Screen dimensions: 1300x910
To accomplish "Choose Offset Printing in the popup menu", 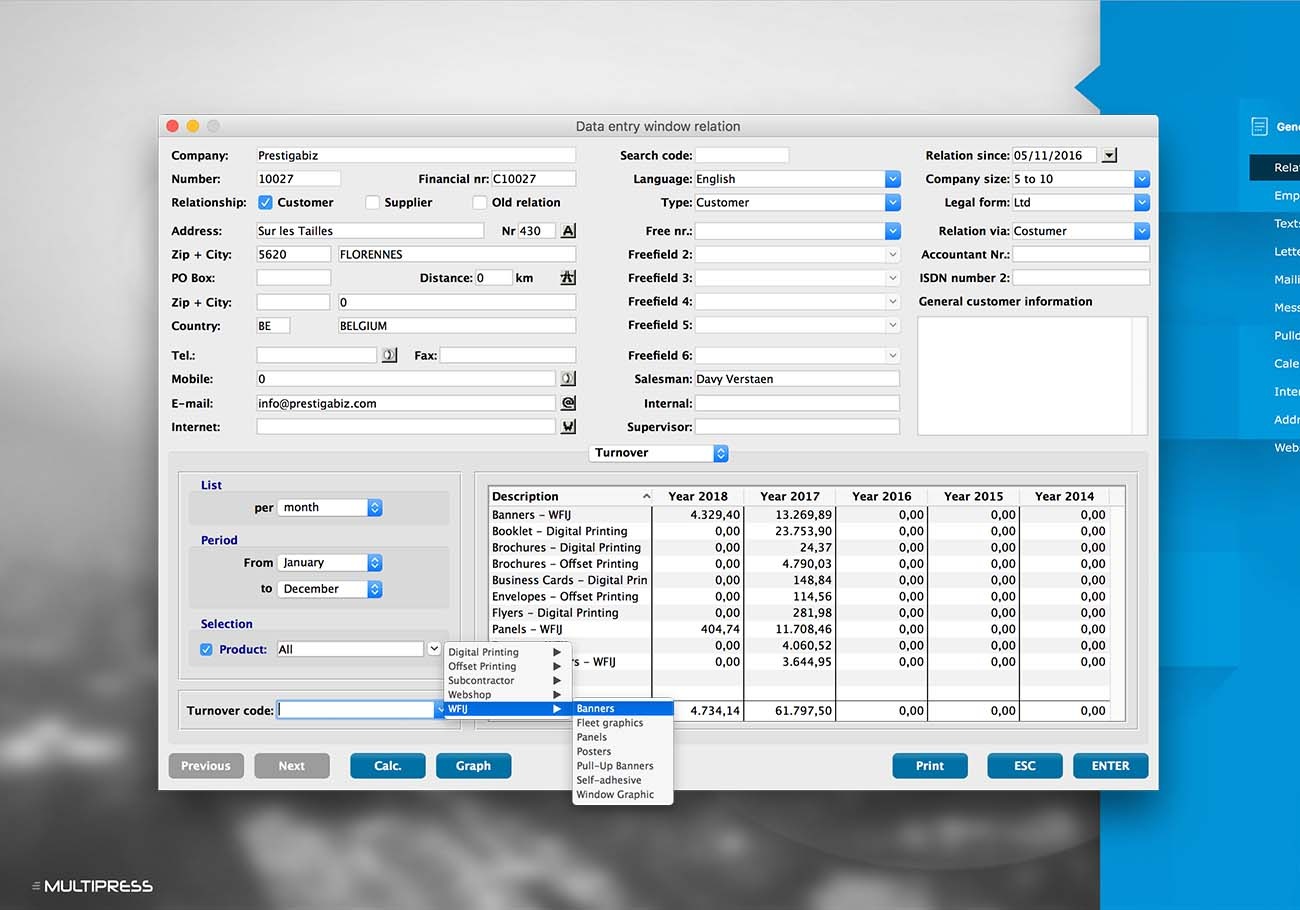I will (507, 666).
